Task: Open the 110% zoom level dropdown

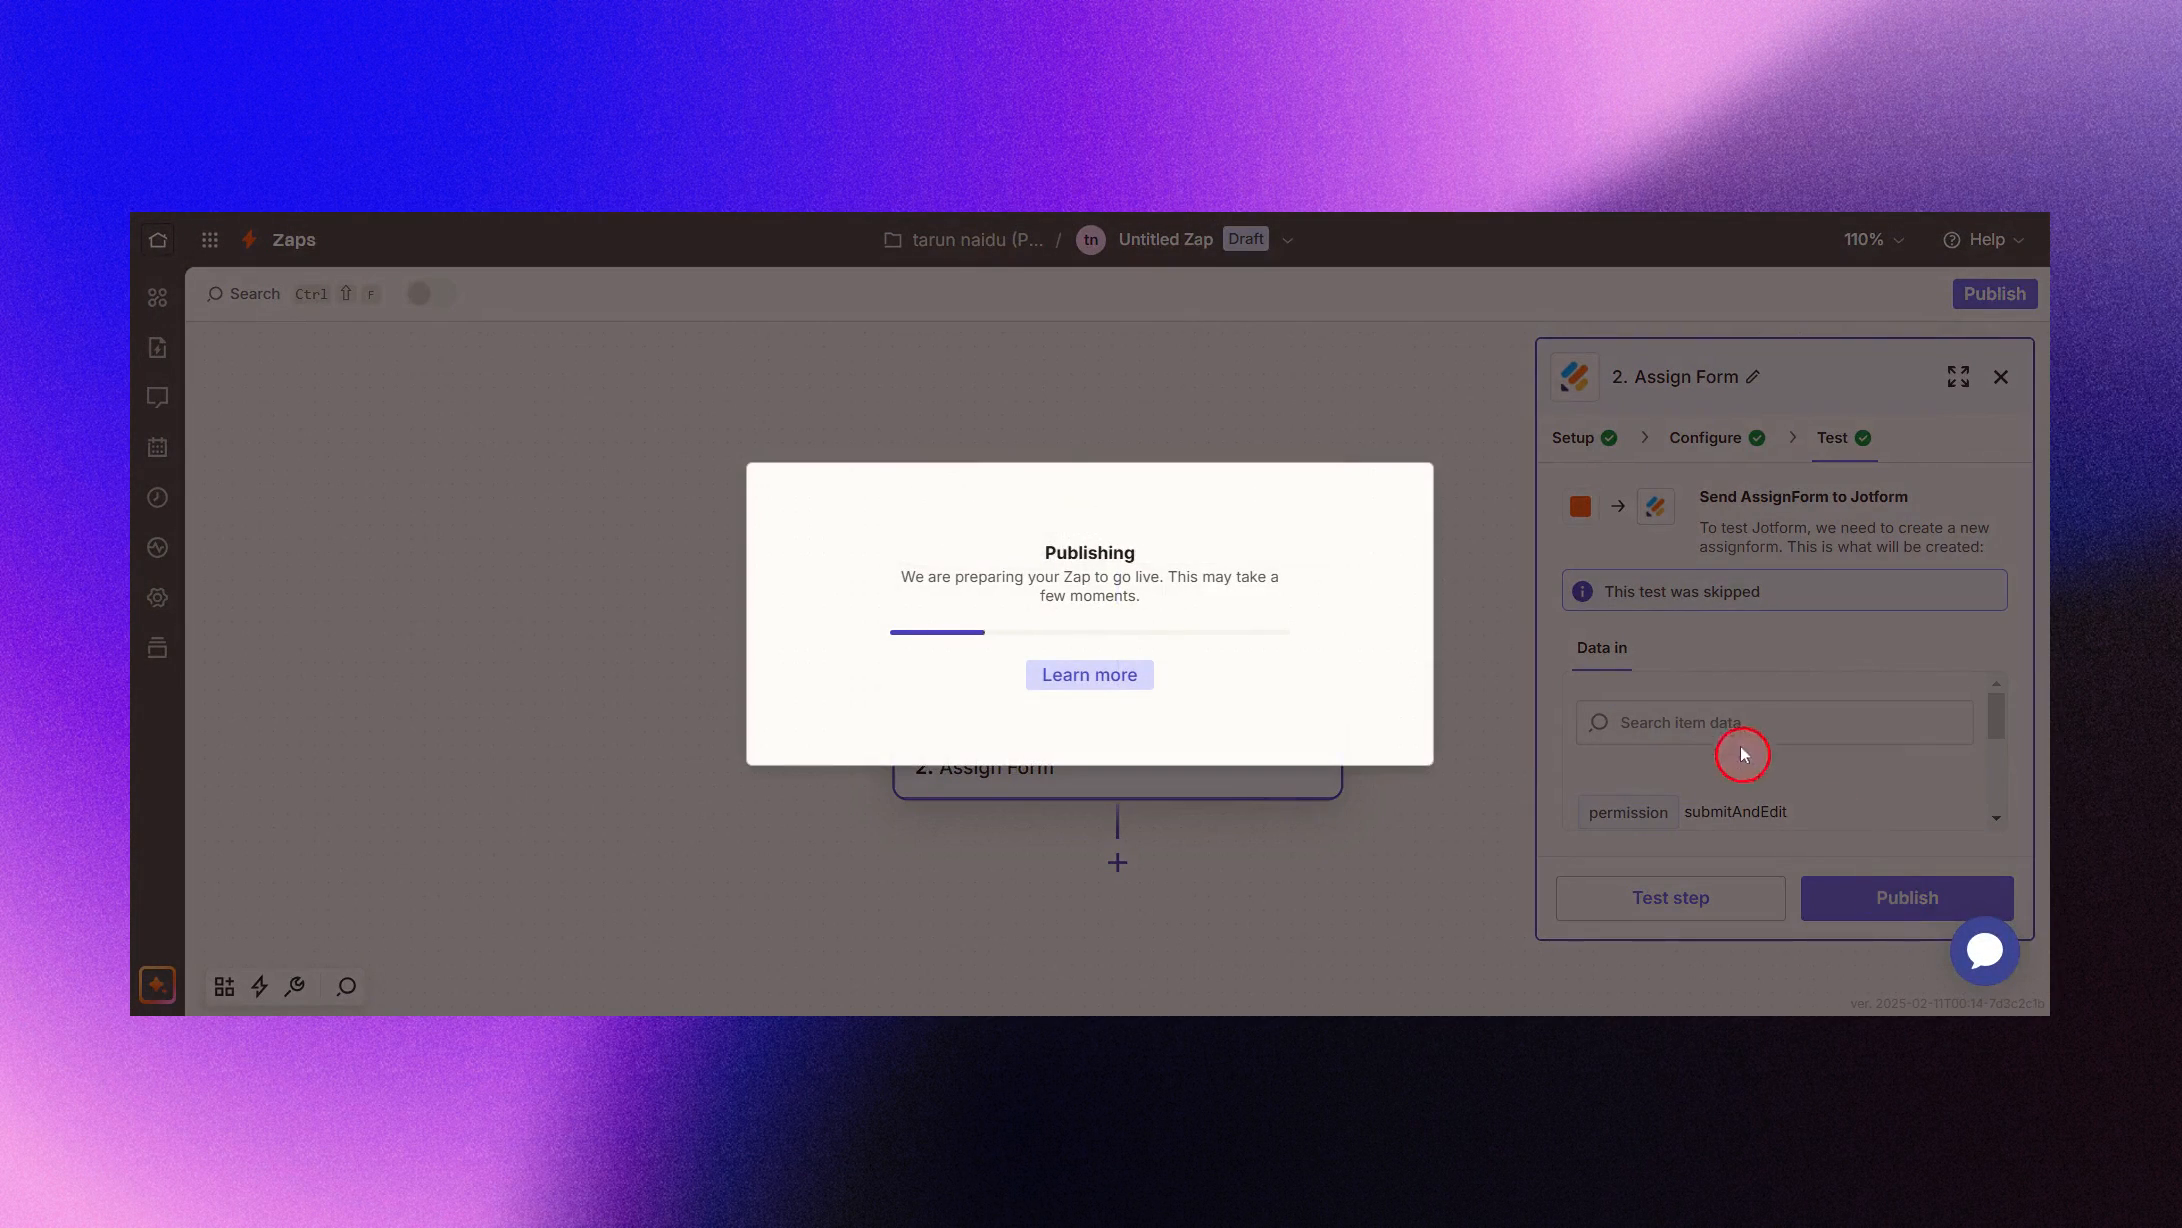Action: pos(1874,239)
